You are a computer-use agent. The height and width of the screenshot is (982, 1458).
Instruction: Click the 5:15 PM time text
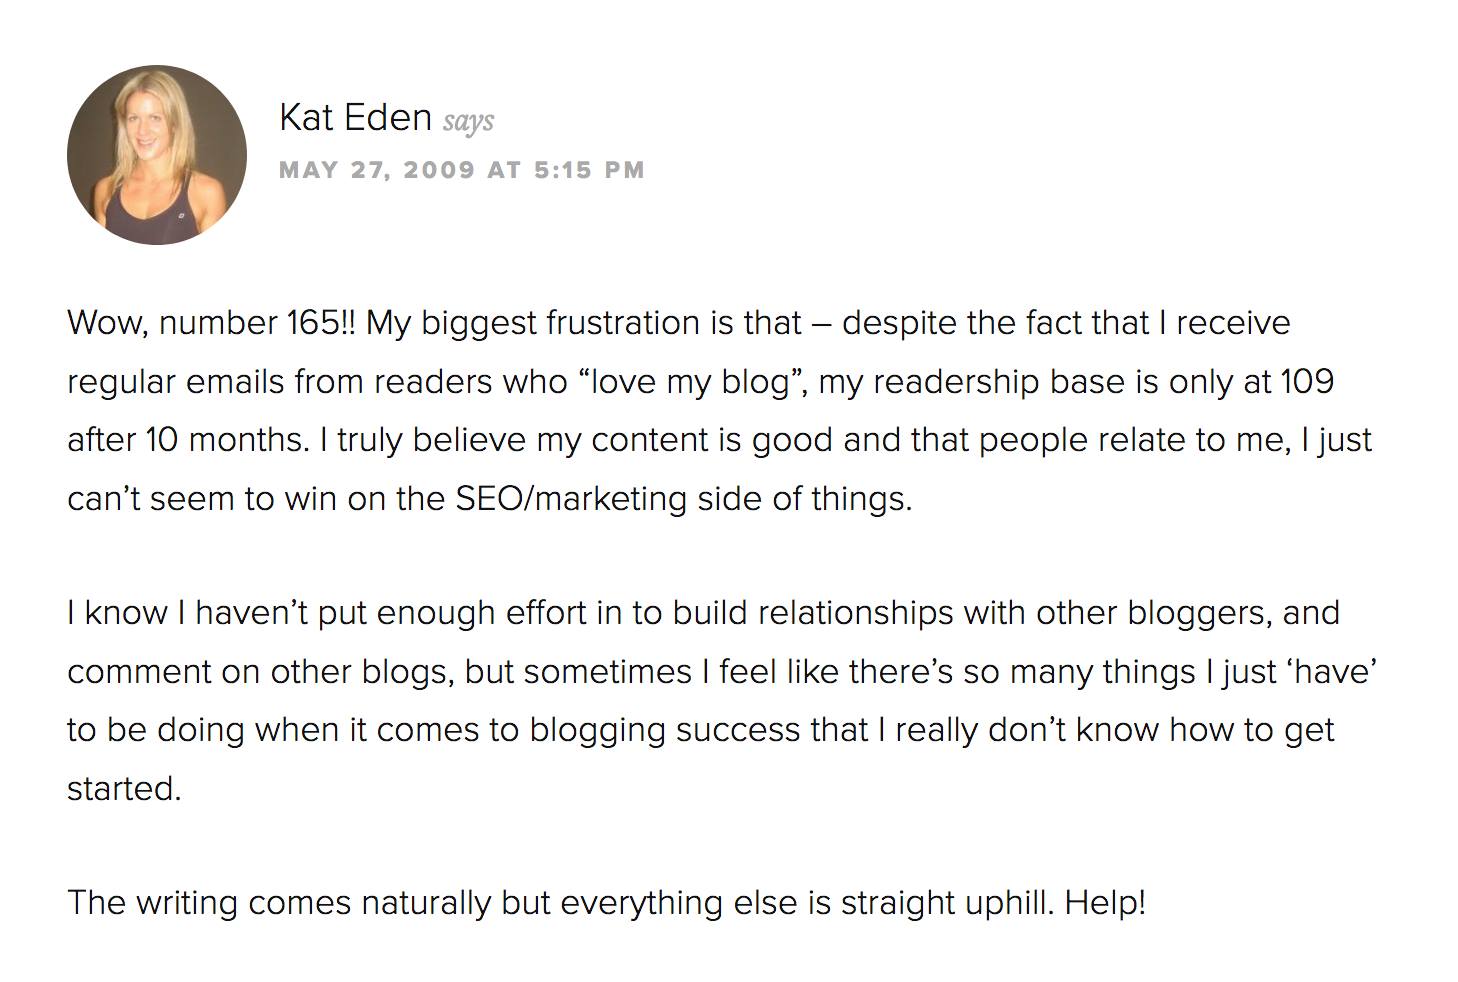[589, 170]
